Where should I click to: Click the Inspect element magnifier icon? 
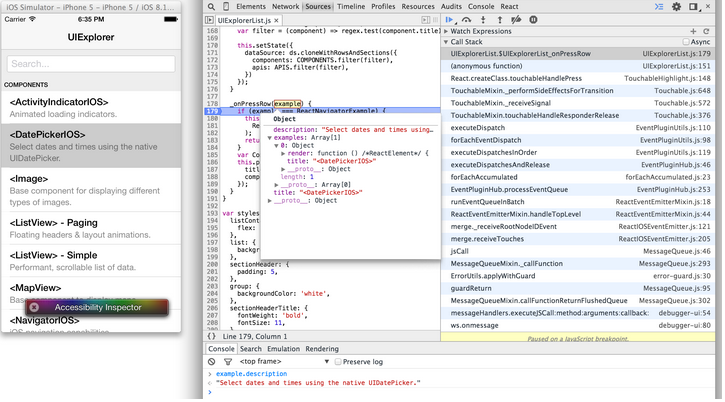tap(211, 6)
